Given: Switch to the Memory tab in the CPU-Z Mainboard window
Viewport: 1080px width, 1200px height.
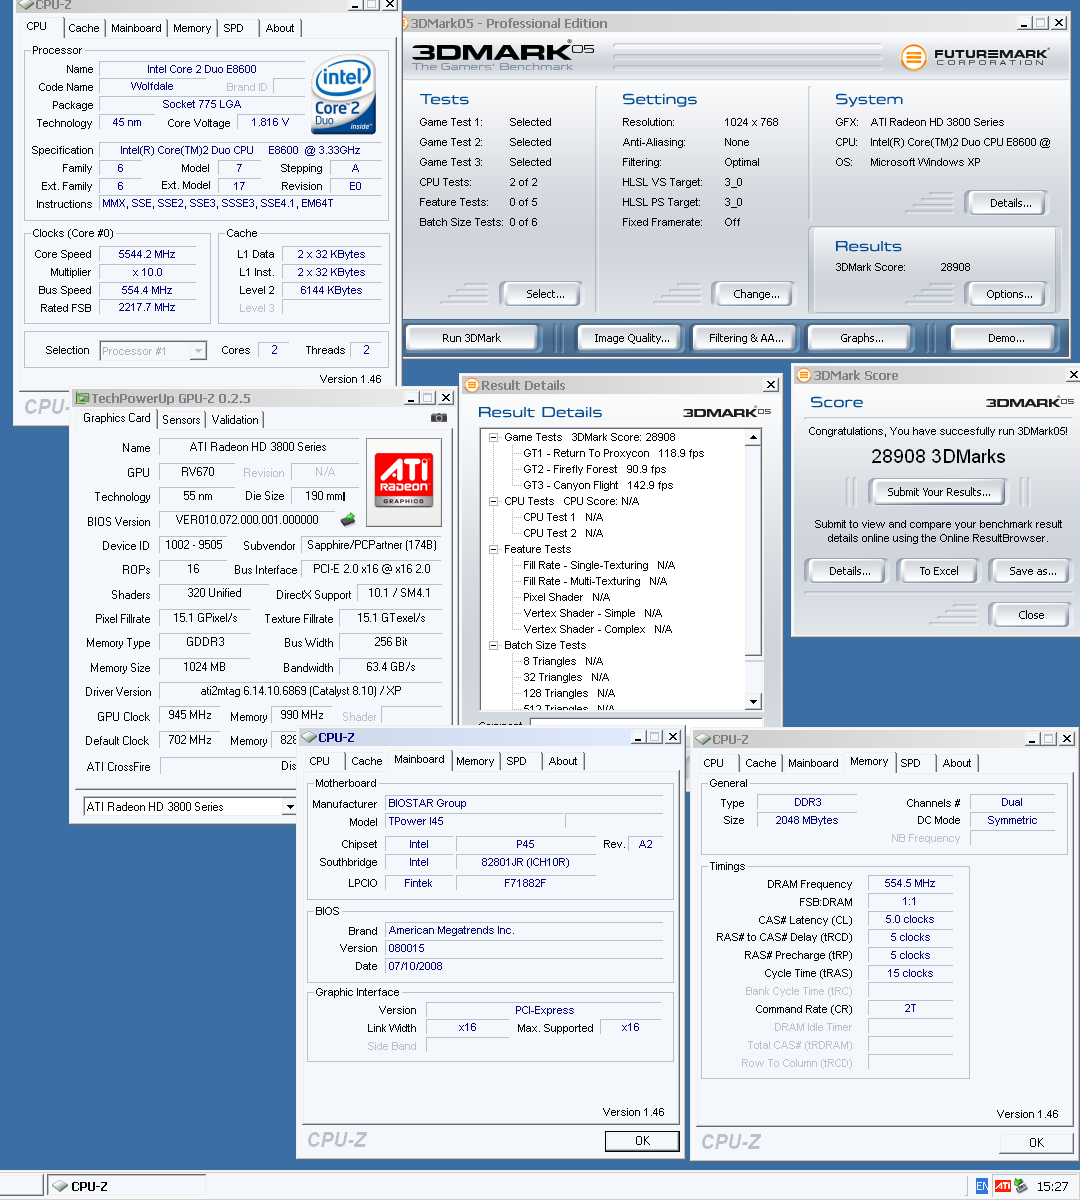Looking at the screenshot, I should click(475, 761).
